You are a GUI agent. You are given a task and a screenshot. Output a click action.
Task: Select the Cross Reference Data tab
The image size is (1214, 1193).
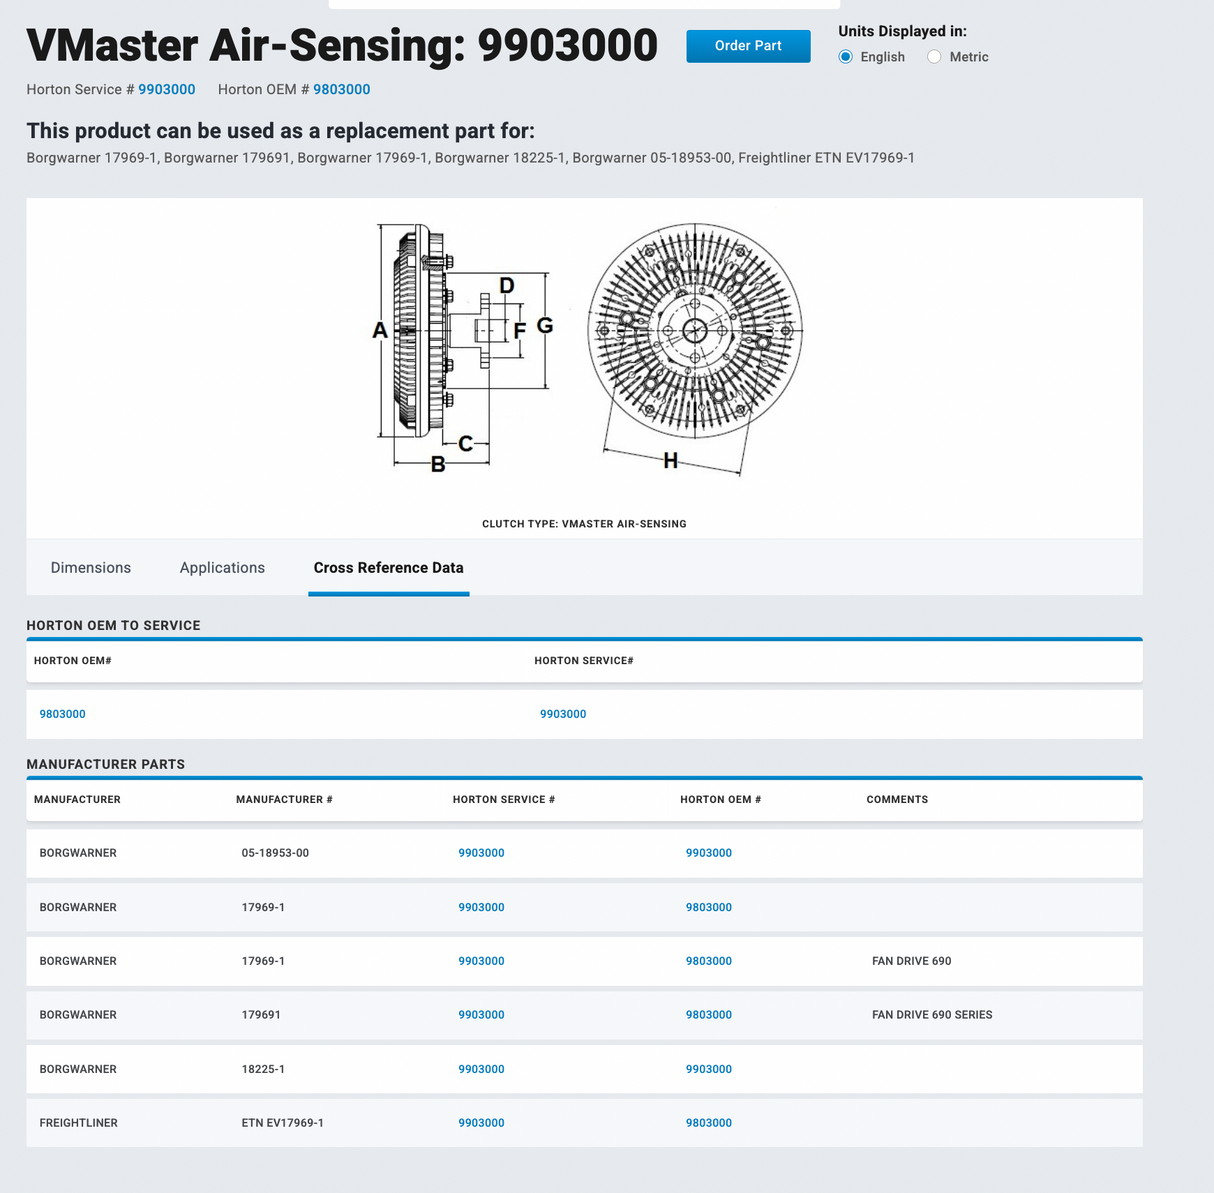(388, 567)
